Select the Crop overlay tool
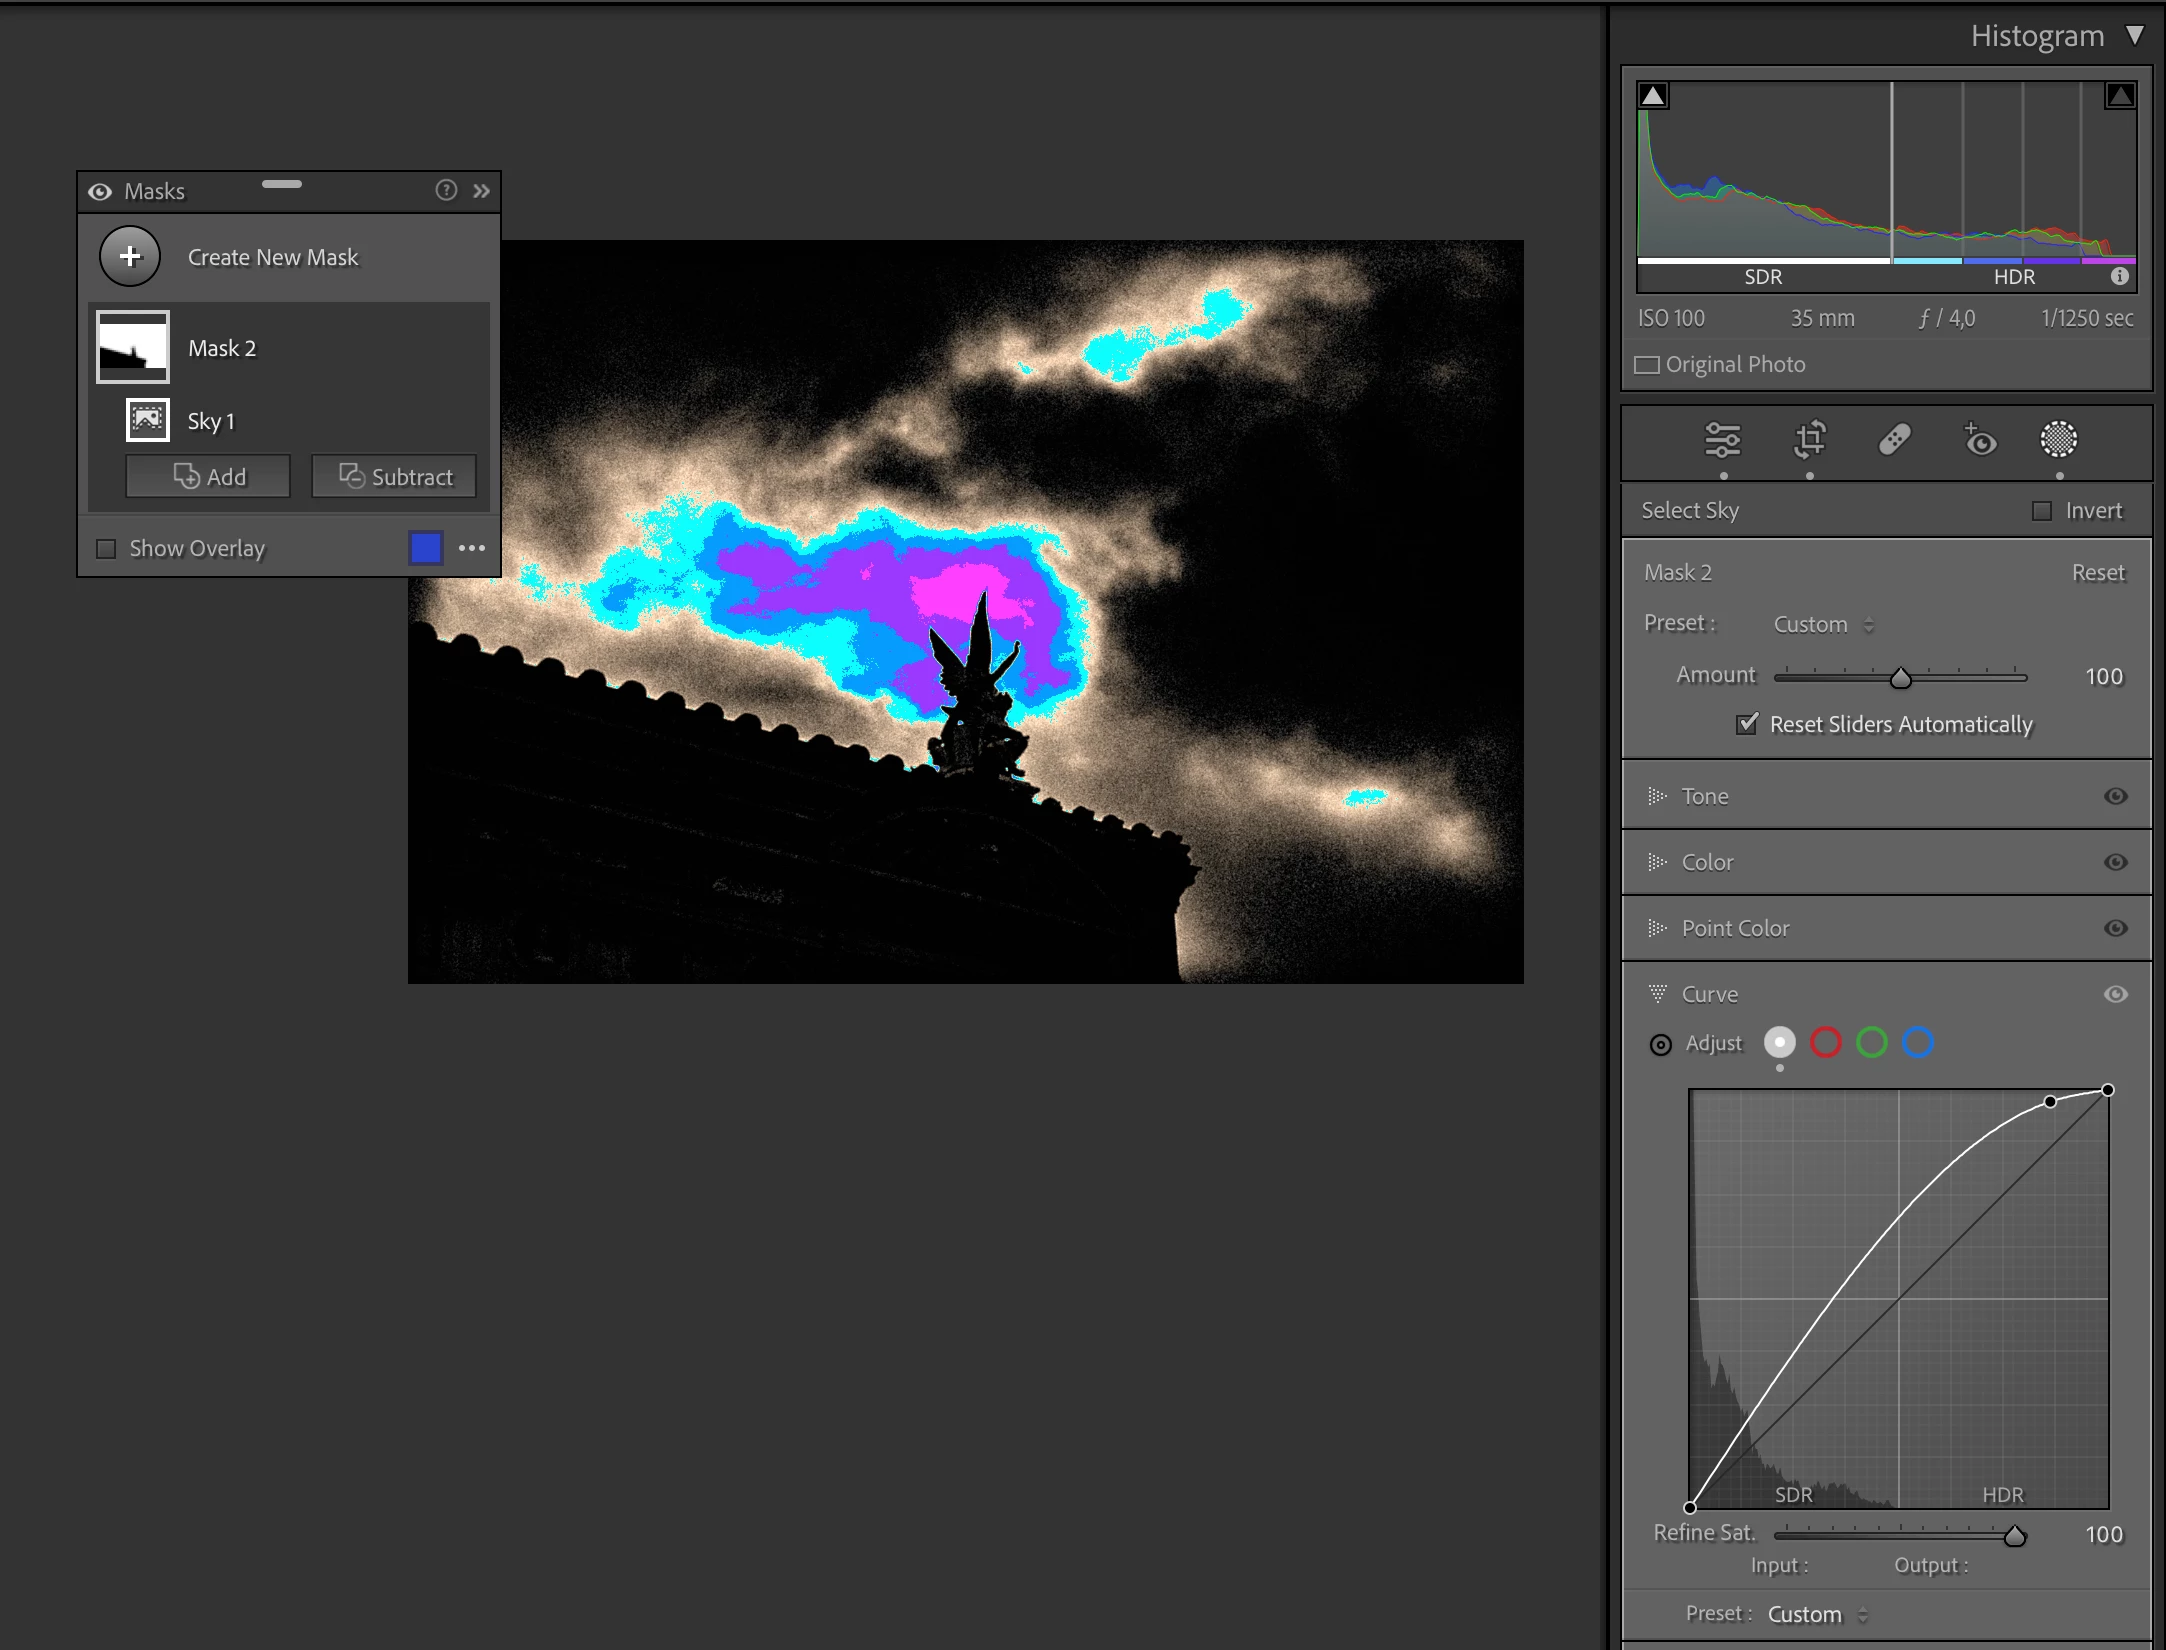This screenshot has width=2166, height=1650. (x=1809, y=440)
